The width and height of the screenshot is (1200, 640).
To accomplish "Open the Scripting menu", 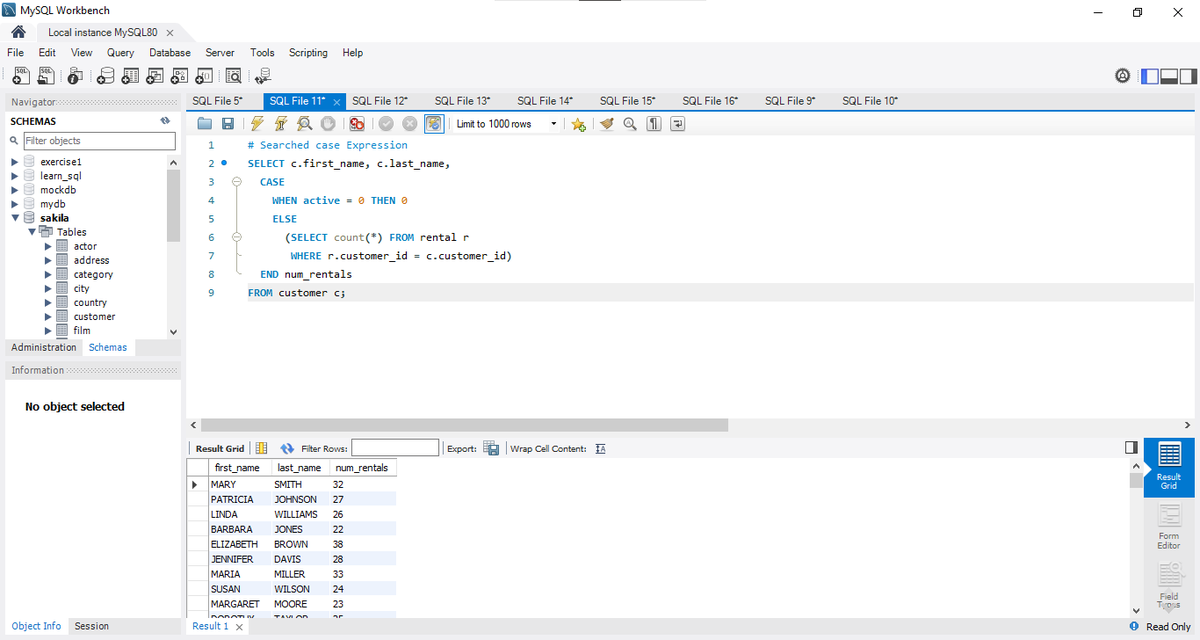I will (308, 52).
